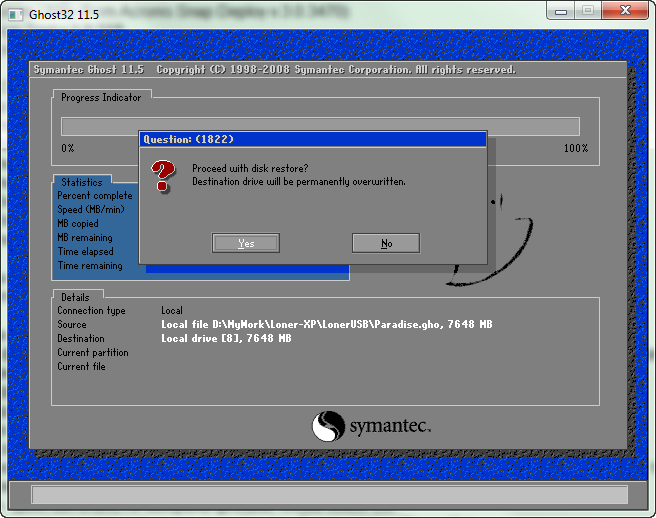The height and width of the screenshot is (518, 656).
Task: Click the Progress Indicator label
Action: tap(101, 98)
